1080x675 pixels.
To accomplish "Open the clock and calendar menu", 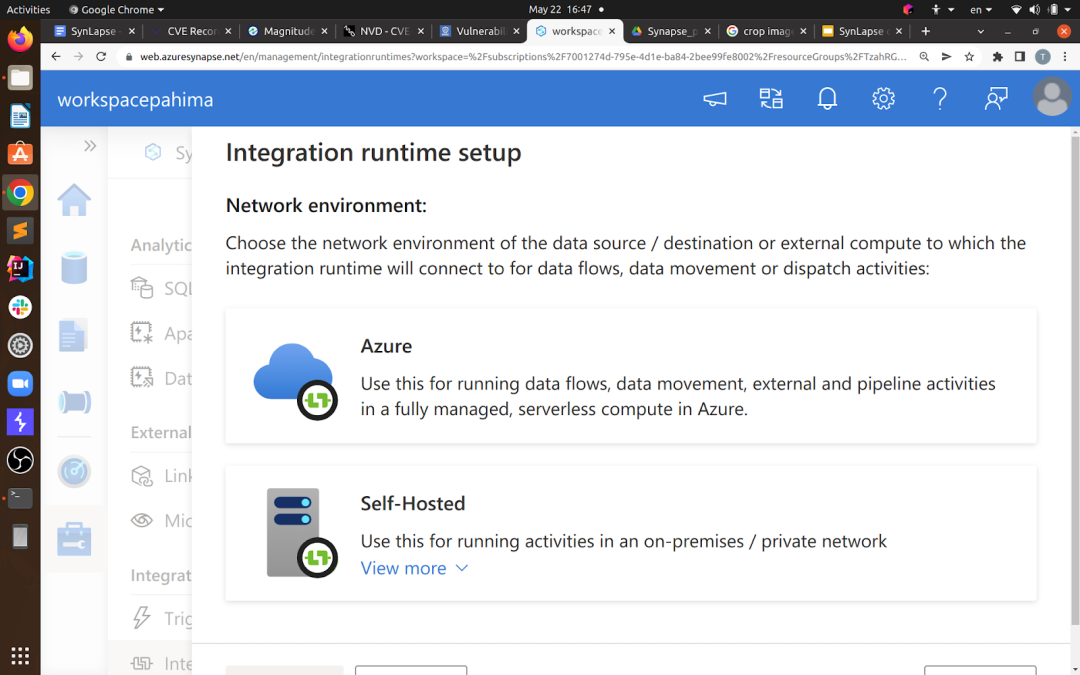I will point(566,10).
